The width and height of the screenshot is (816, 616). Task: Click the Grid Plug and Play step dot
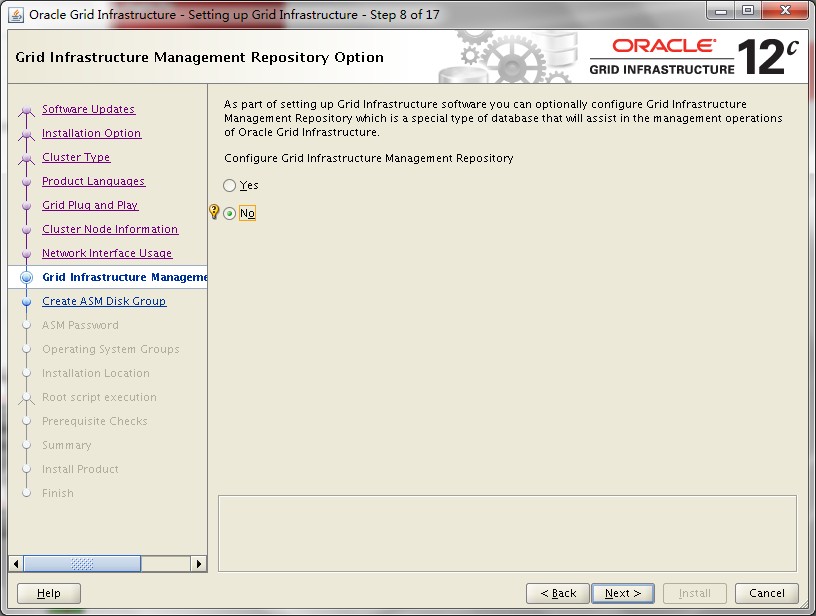pos(27,206)
